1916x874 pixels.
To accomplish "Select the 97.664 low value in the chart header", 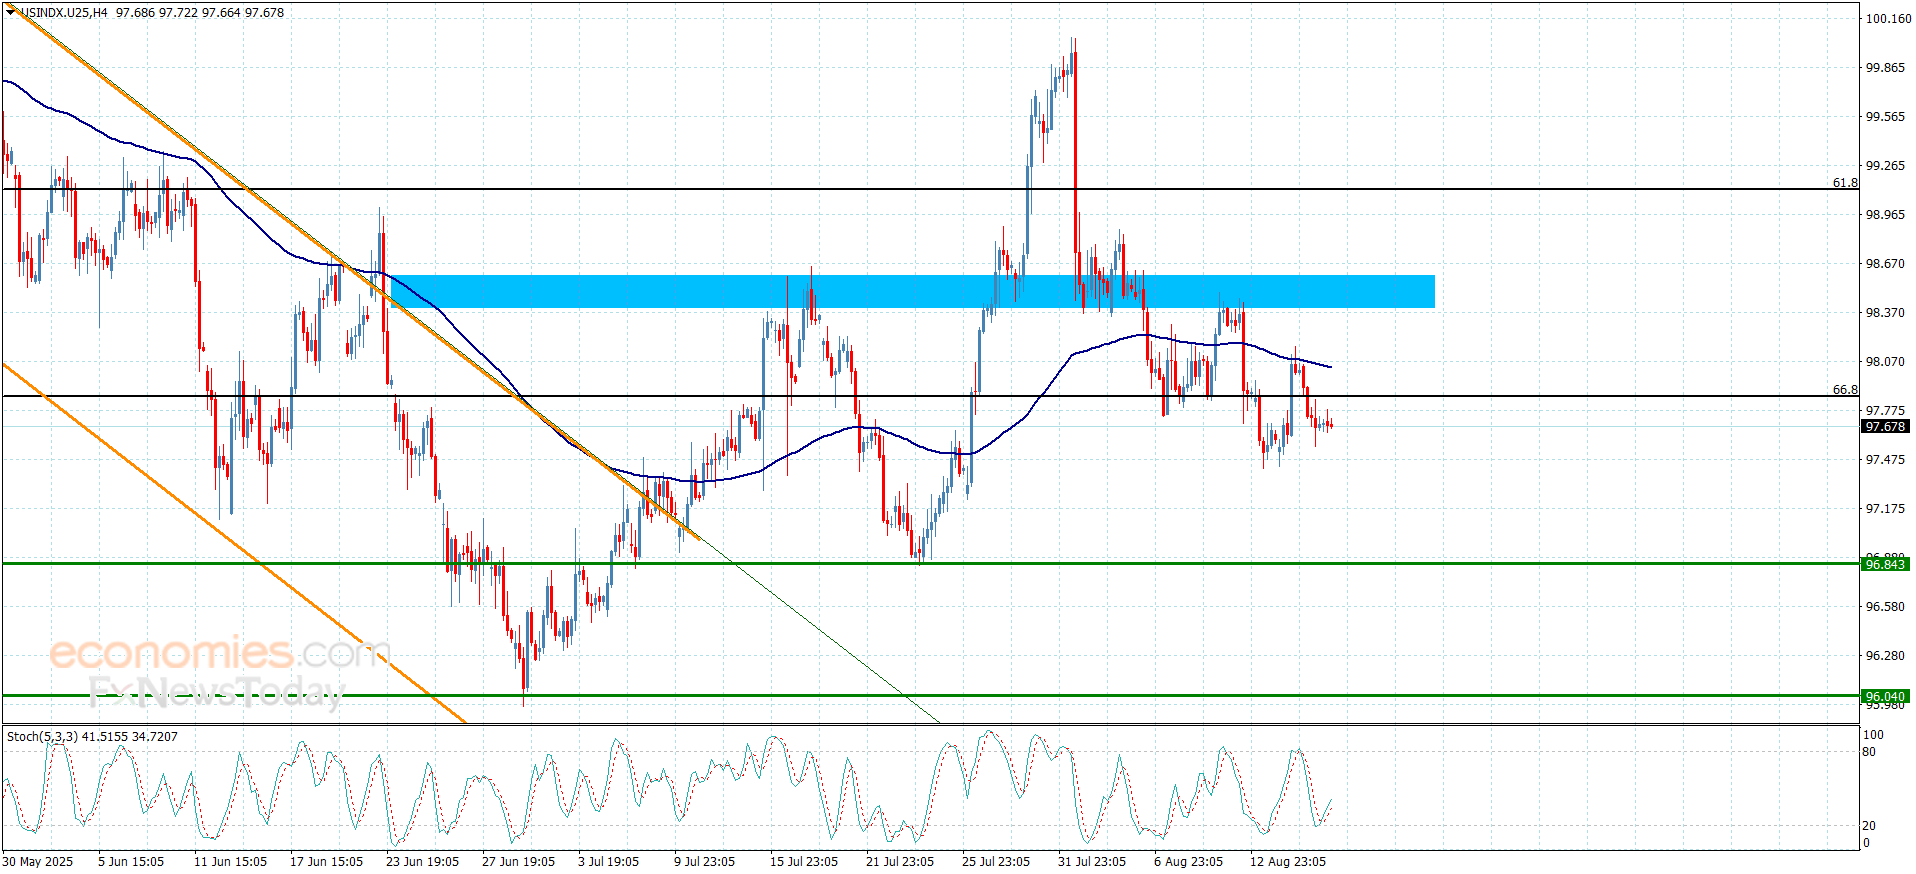I will click(220, 13).
